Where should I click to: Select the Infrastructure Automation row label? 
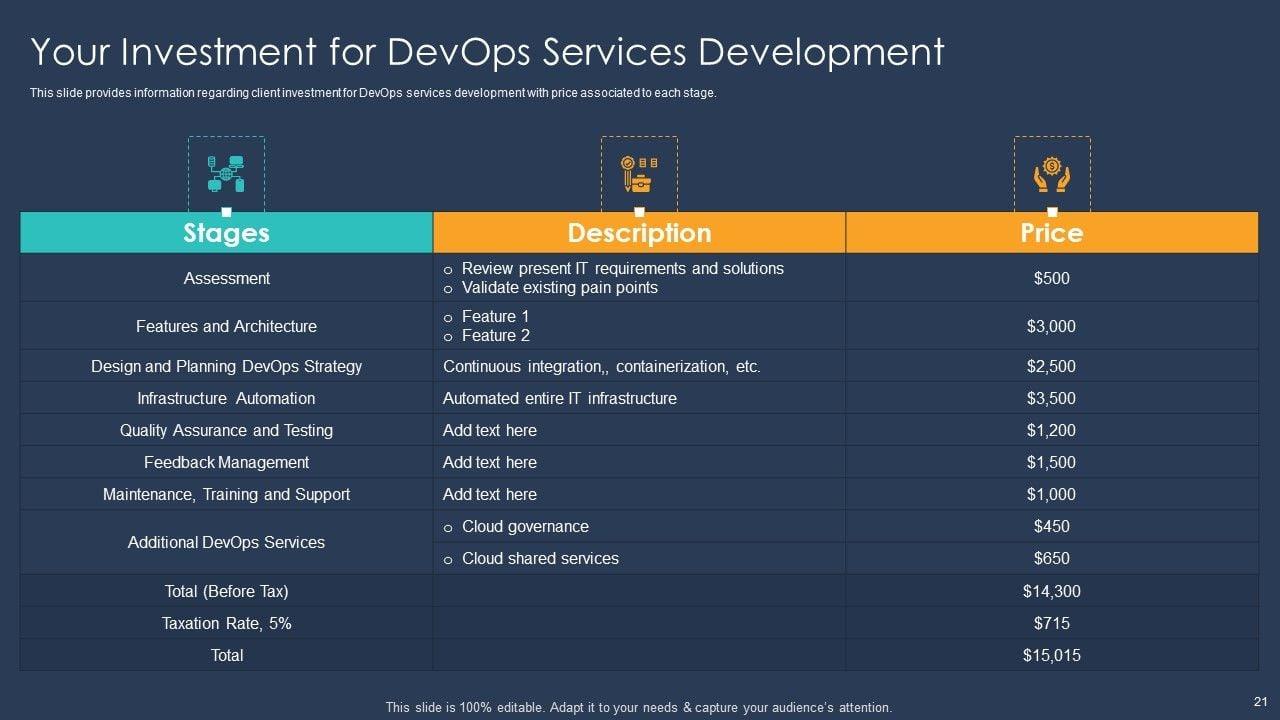coord(226,398)
